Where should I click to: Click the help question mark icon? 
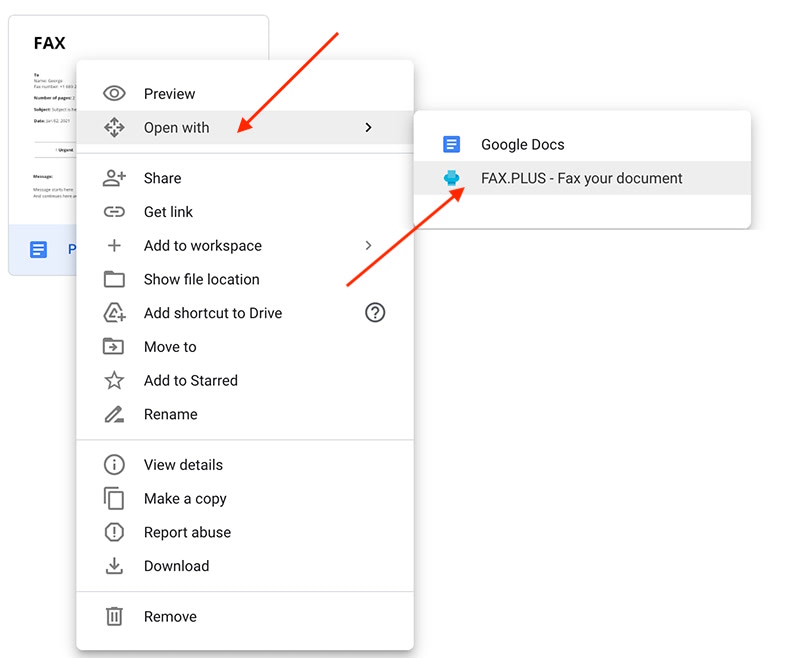click(x=375, y=313)
